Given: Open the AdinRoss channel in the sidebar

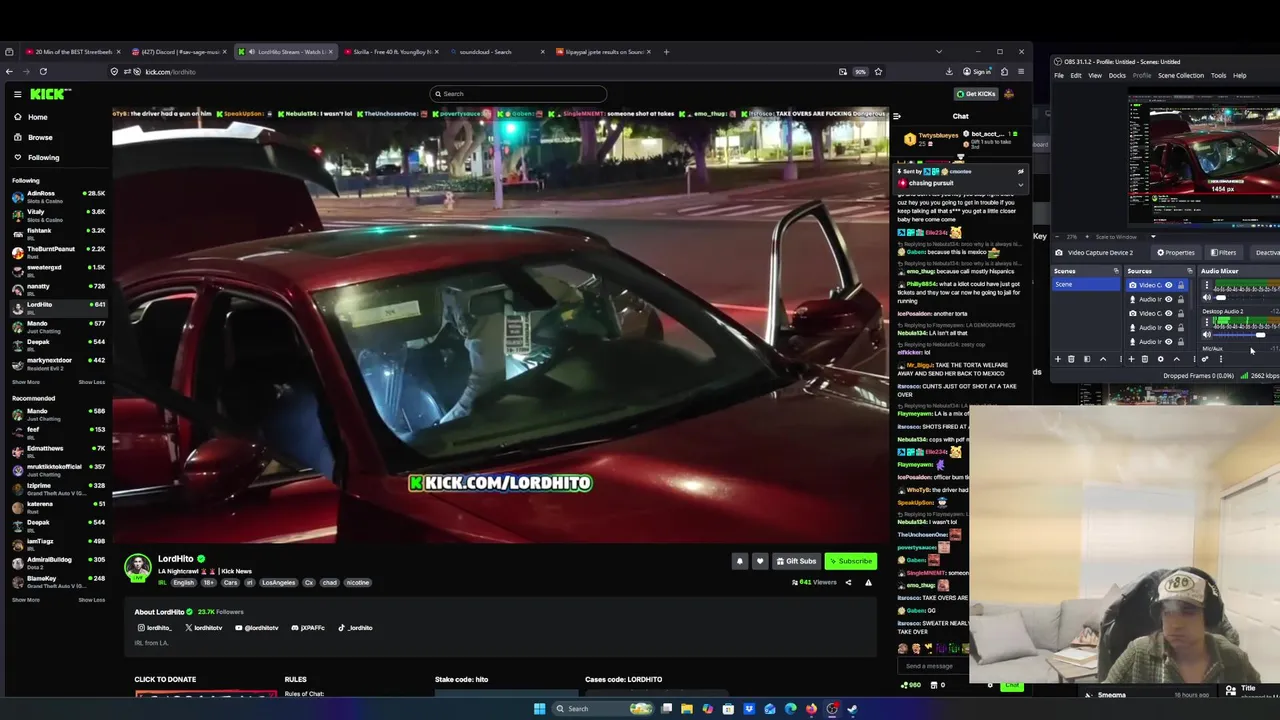Looking at the screenshot, I should [58, 195].
